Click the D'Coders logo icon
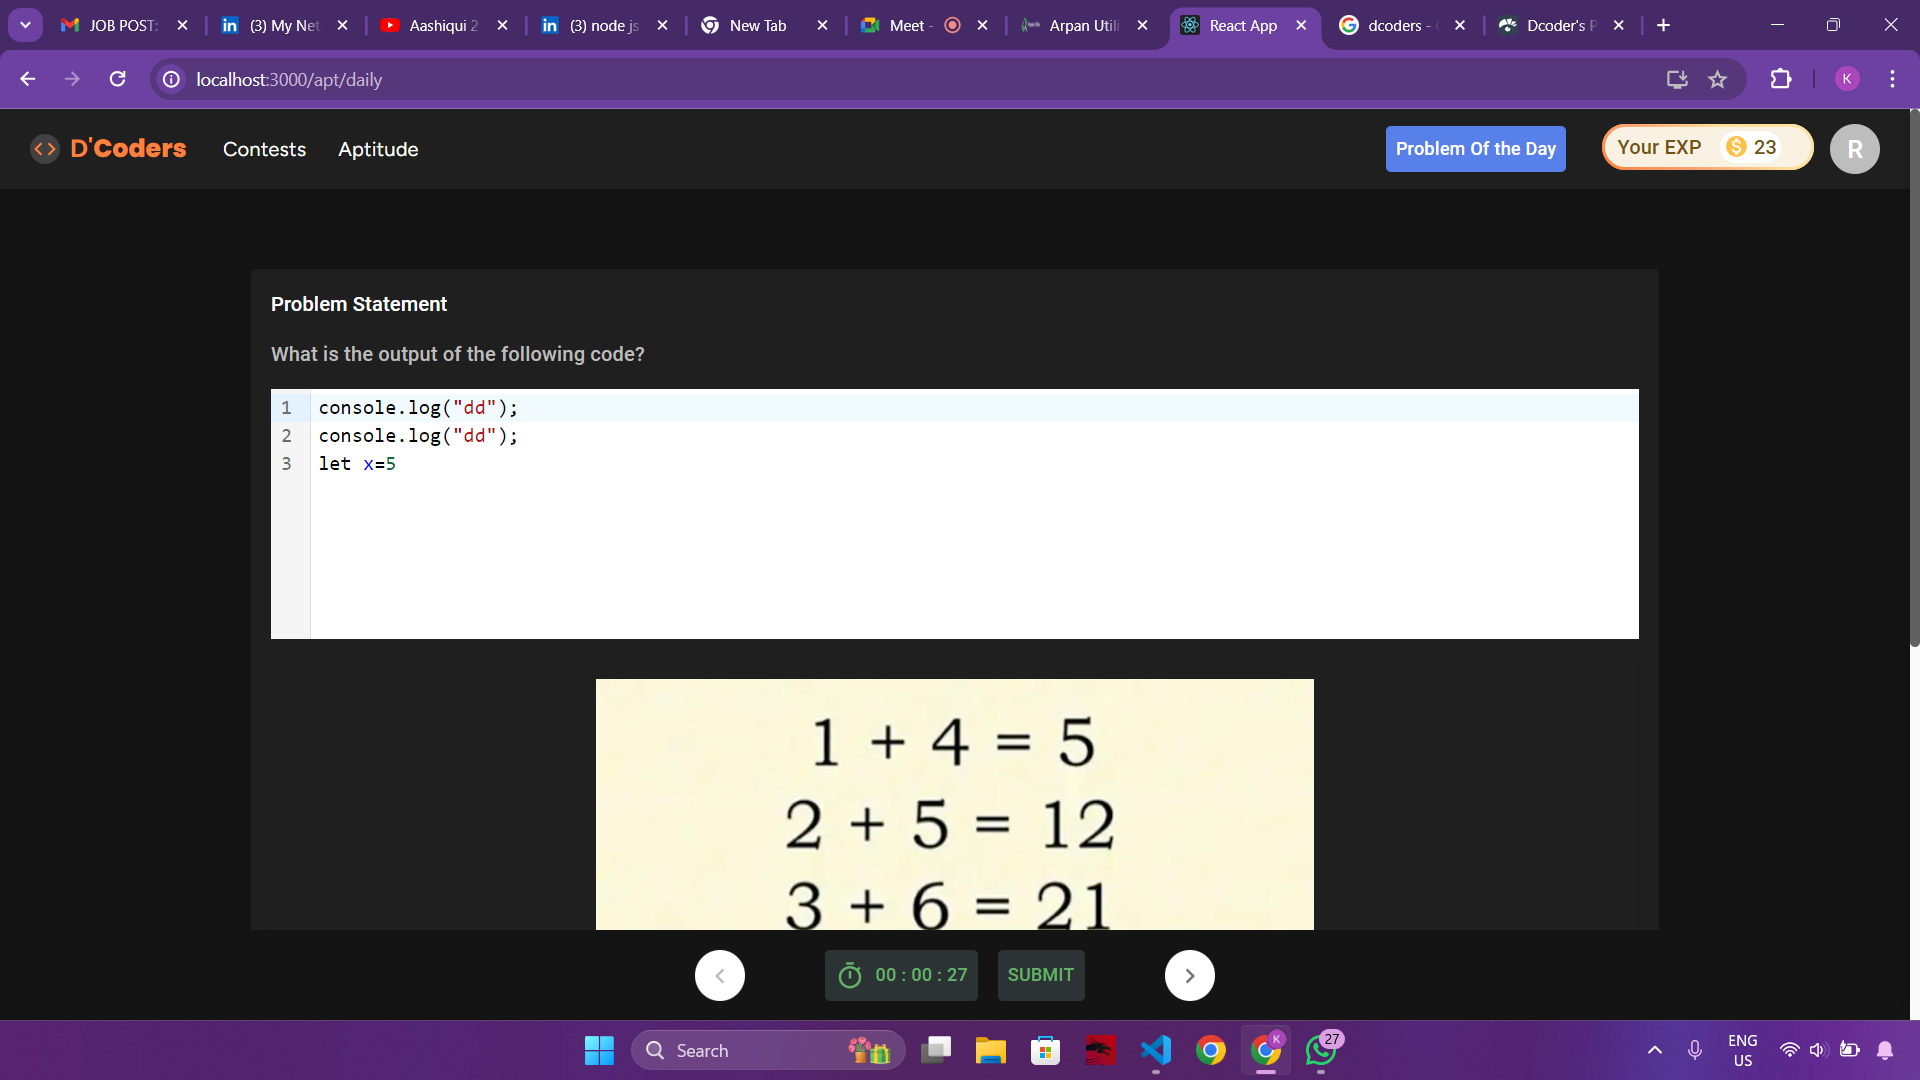This screenshot has height=1080, width=1920. pyautogui.click(x=44, y=149)
